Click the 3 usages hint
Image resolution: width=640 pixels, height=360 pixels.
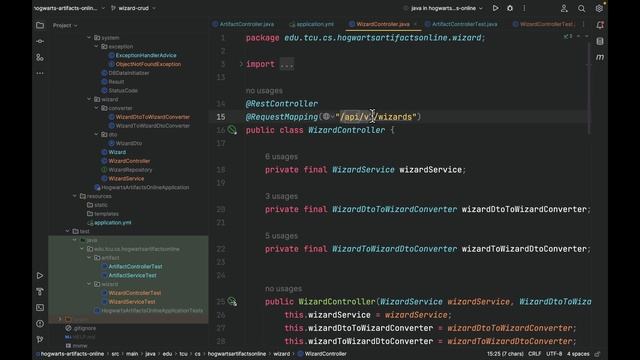click(x=281, y=196)
